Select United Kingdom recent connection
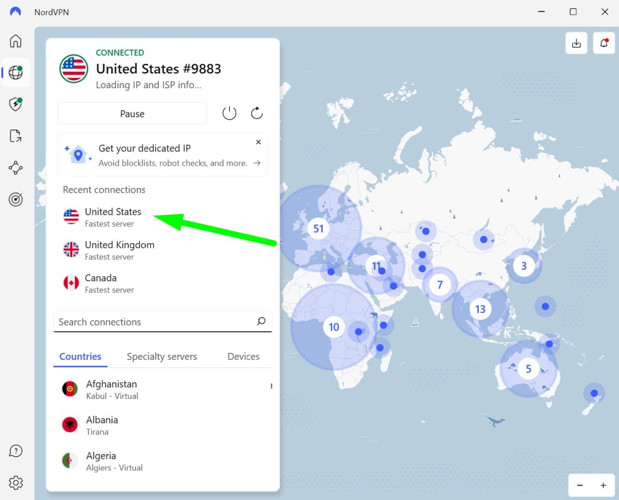This screenshot has width=619, height=500. pyautogui.click(x=119, y=250)
